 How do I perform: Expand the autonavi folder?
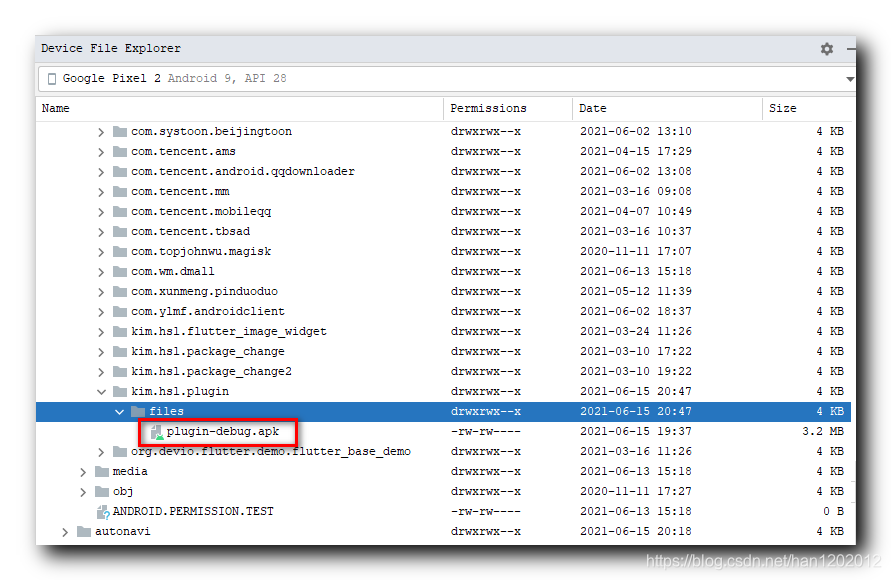65,532
